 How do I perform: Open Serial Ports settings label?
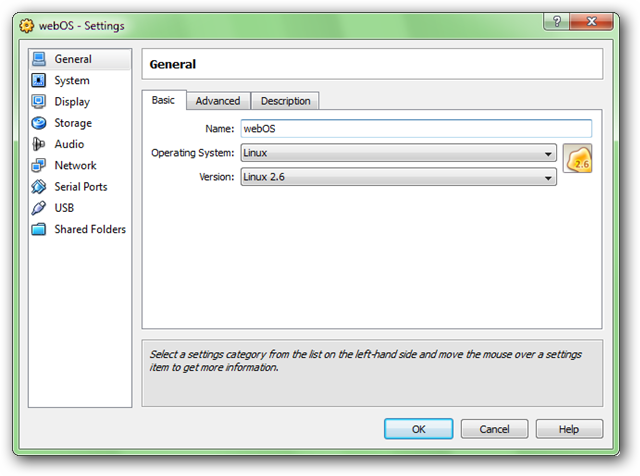81,187
